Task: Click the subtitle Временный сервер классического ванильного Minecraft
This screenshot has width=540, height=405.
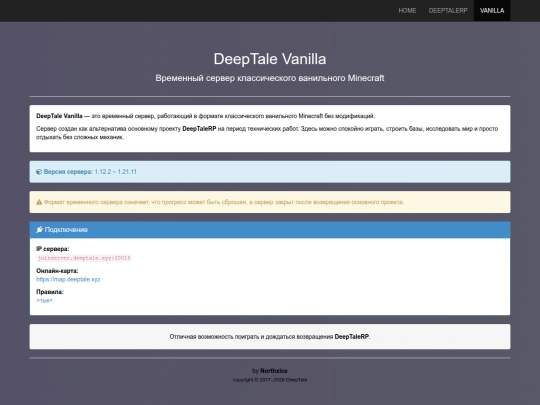Action: (270, 78)
